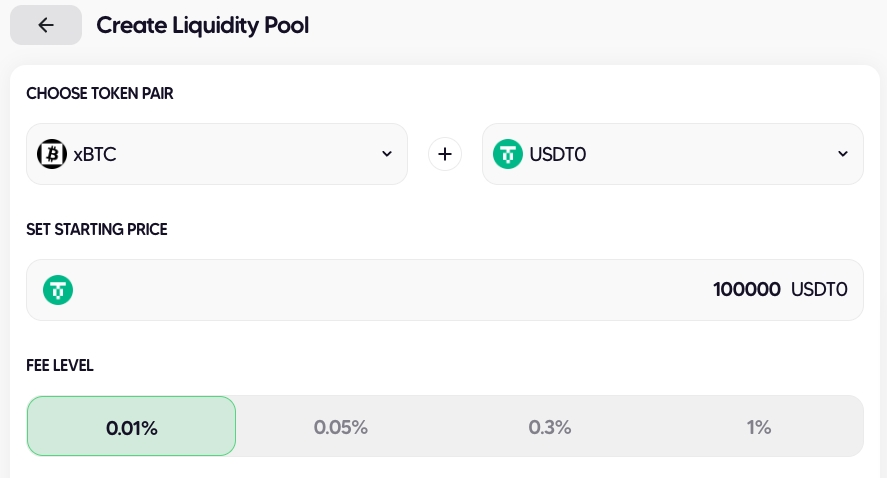Click the xBTC Bitcoin token icon
This screenshot has width=887, height=478.
52,154
